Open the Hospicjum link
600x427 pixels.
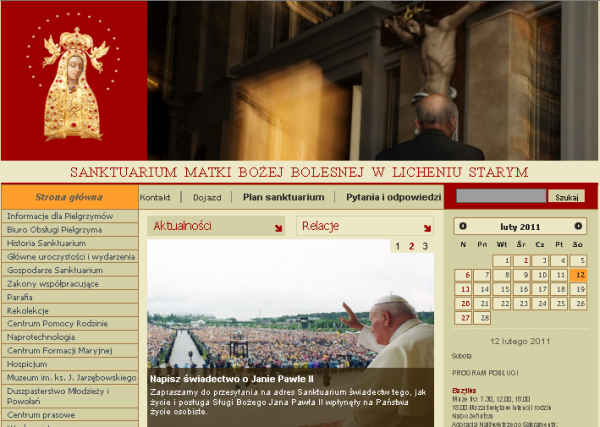[x=70, y=364]
